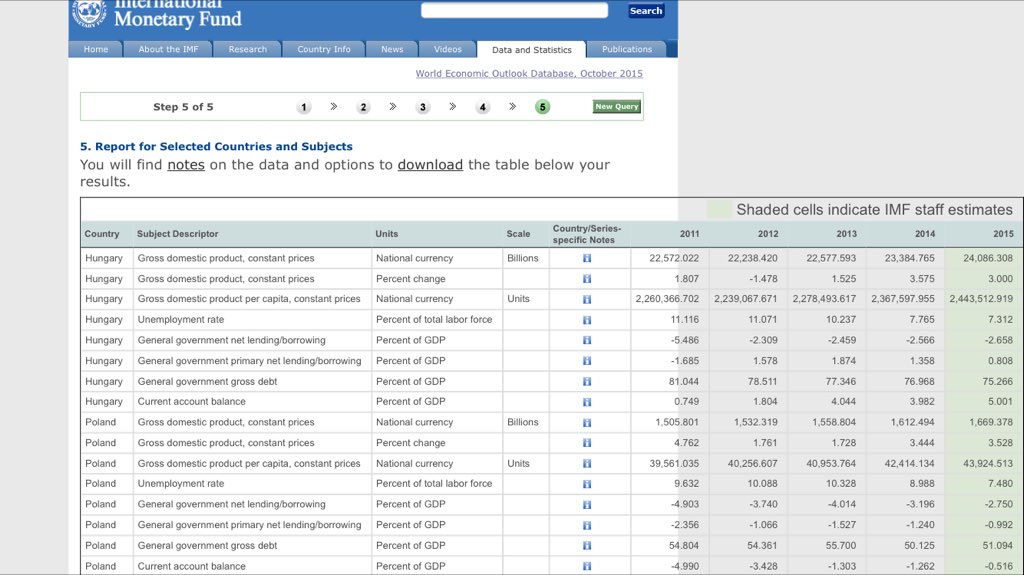The height and width of the screenshot is (575, 1024).
Task: Open the Videos tab
Action: pos(447,49)
